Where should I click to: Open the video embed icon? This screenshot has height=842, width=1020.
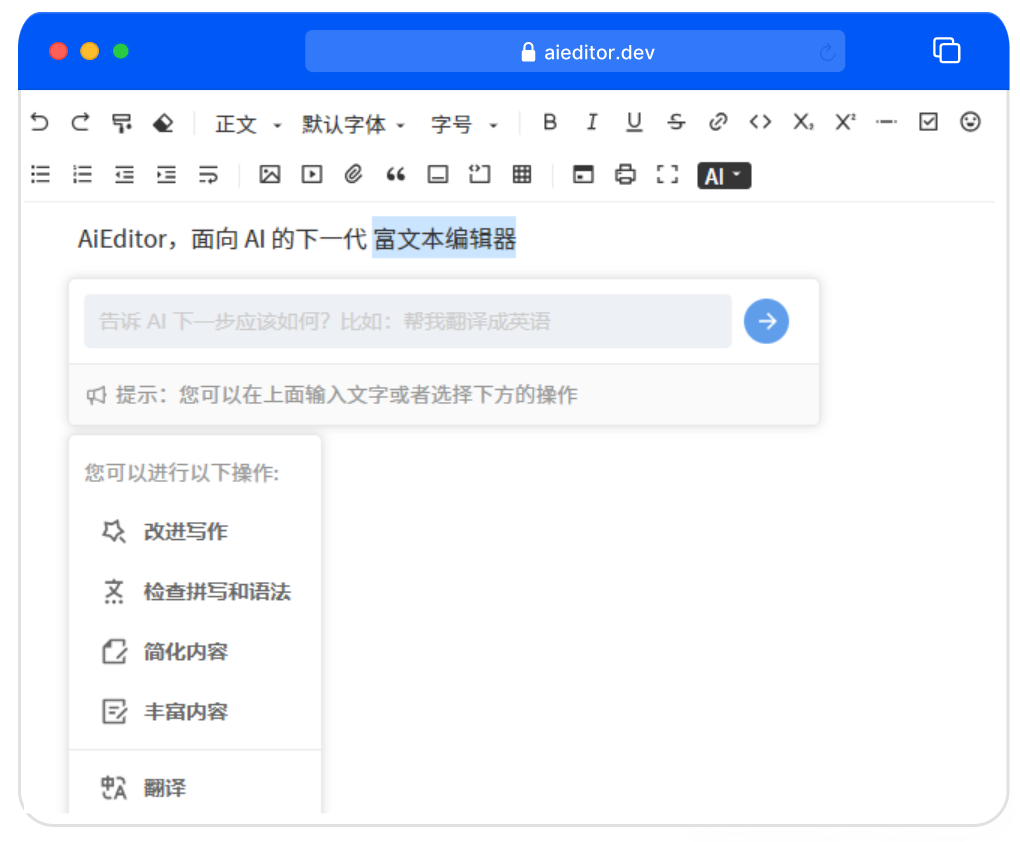pyautogui.click(x=311, y=174)
